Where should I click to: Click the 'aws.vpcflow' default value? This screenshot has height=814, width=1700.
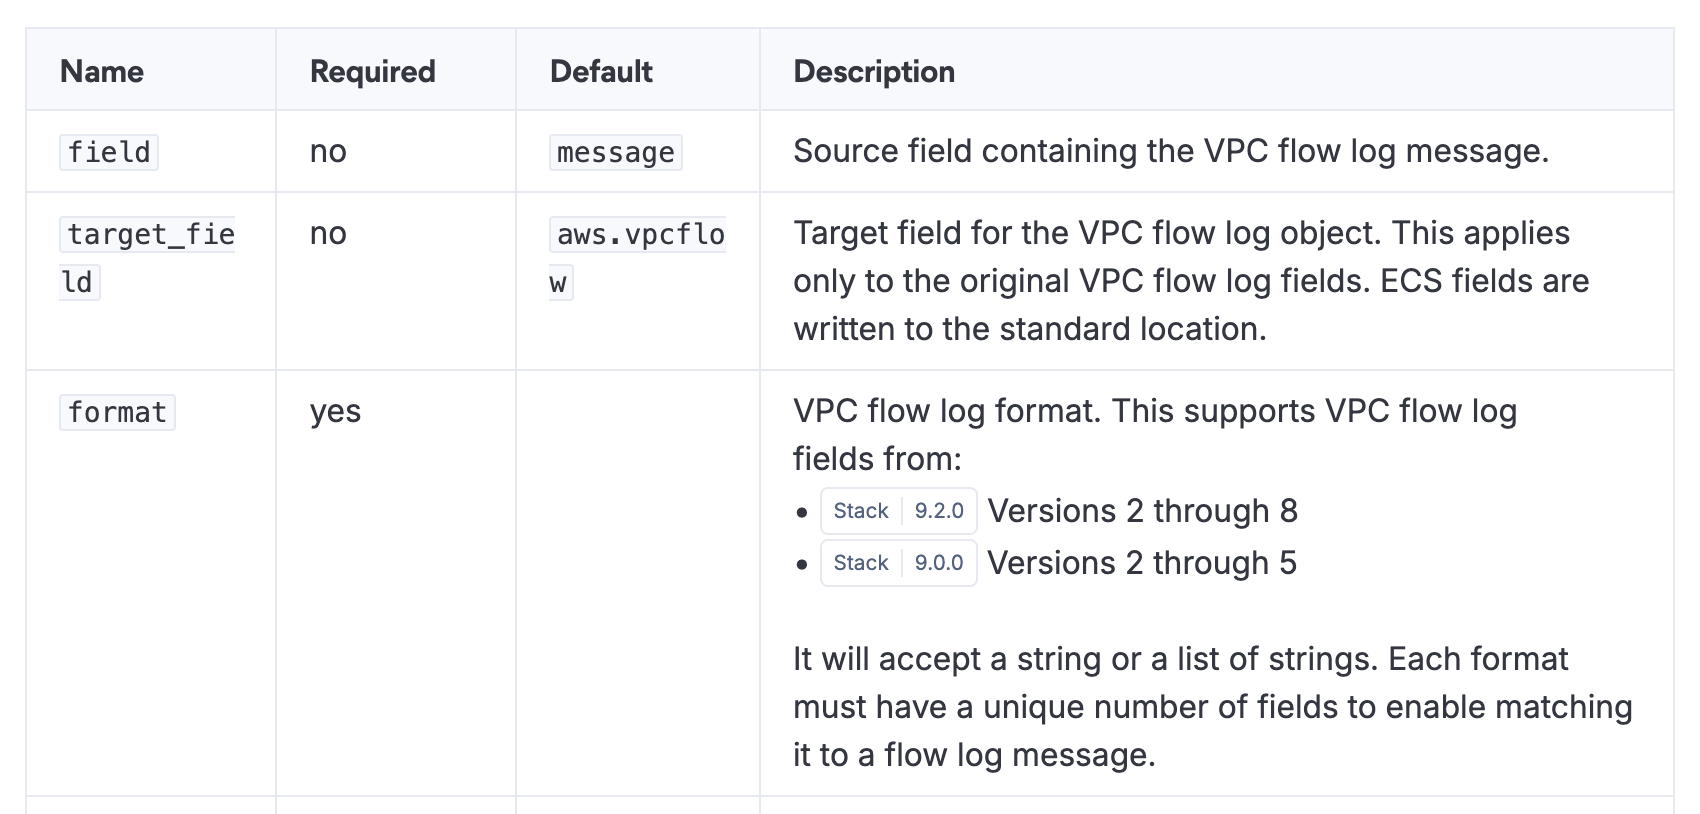point(639,235)
